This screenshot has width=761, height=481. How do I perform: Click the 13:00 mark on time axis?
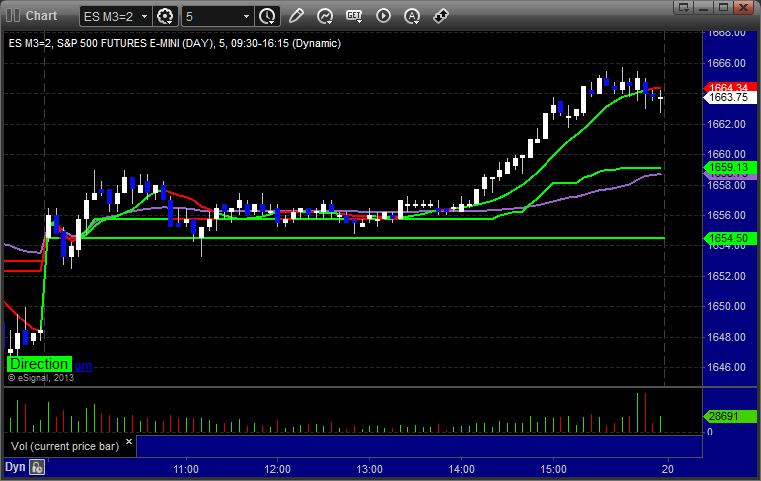370,468
